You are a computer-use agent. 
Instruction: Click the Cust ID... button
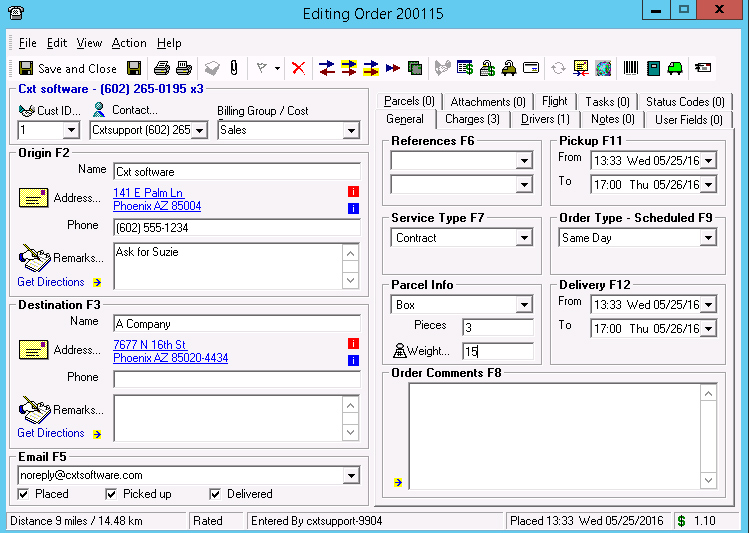[x=50, y=110]
